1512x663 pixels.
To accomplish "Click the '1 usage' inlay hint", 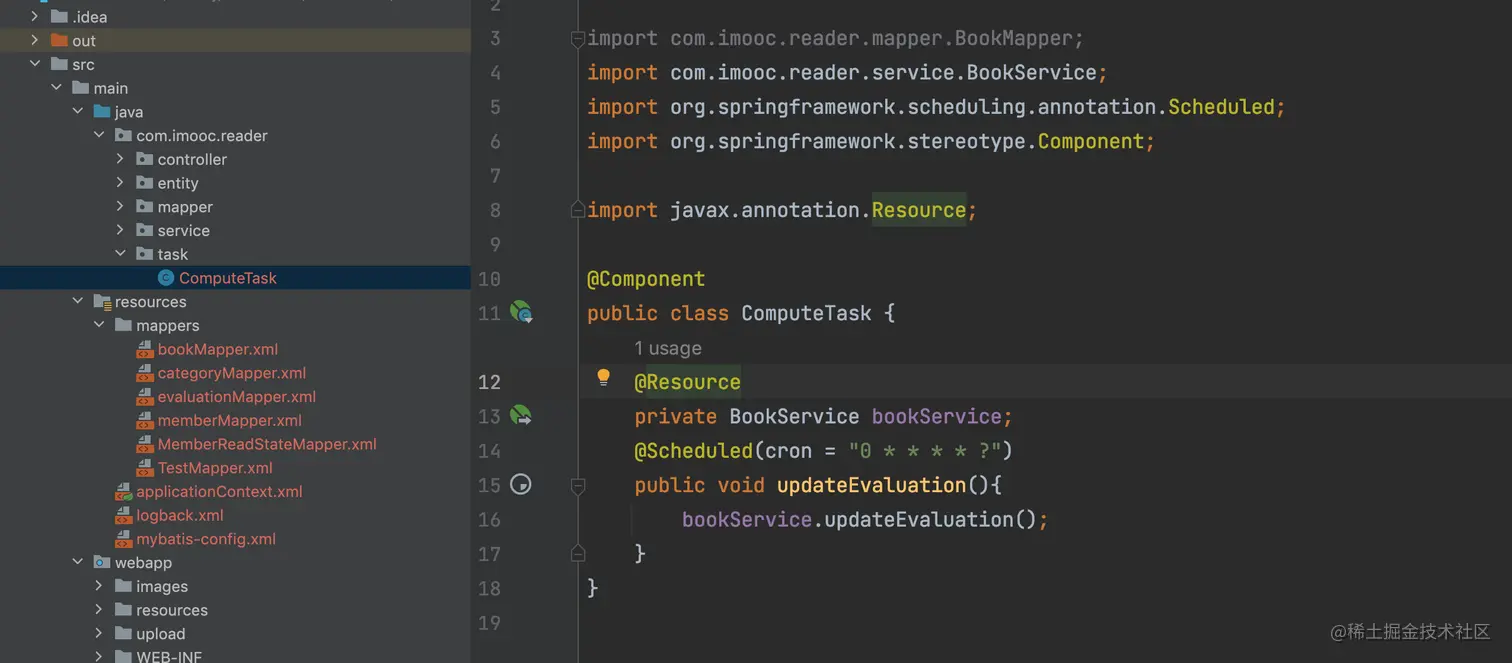I will (x=668, y=348).
